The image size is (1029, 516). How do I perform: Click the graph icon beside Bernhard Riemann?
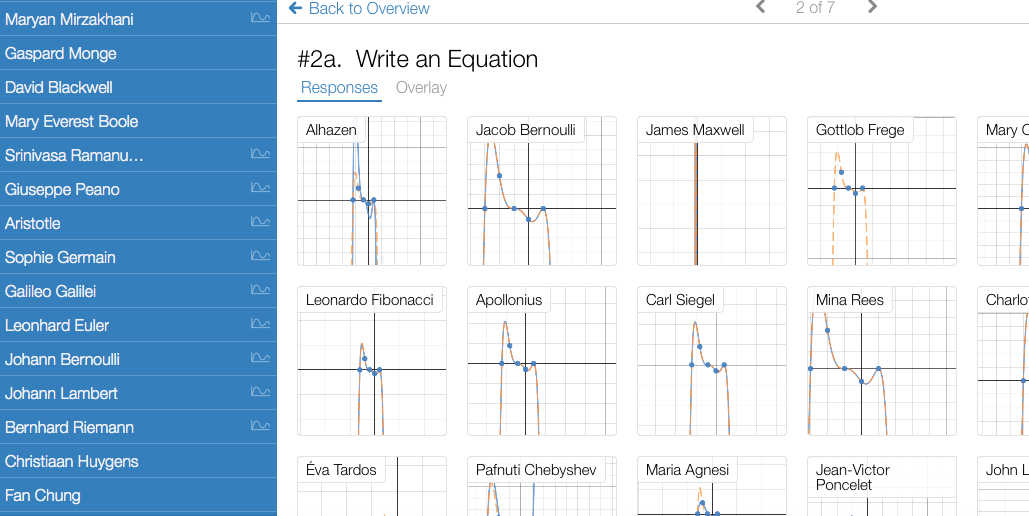click(260, 427)
